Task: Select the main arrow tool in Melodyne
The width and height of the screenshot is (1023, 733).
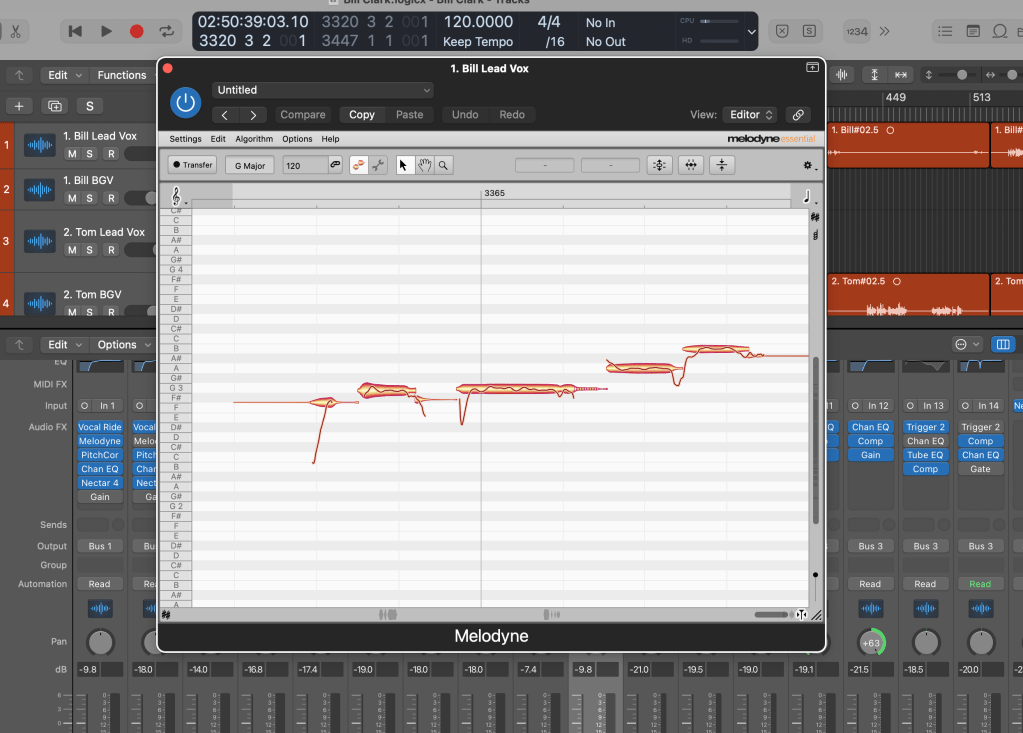Action: [x=404, y=165]
